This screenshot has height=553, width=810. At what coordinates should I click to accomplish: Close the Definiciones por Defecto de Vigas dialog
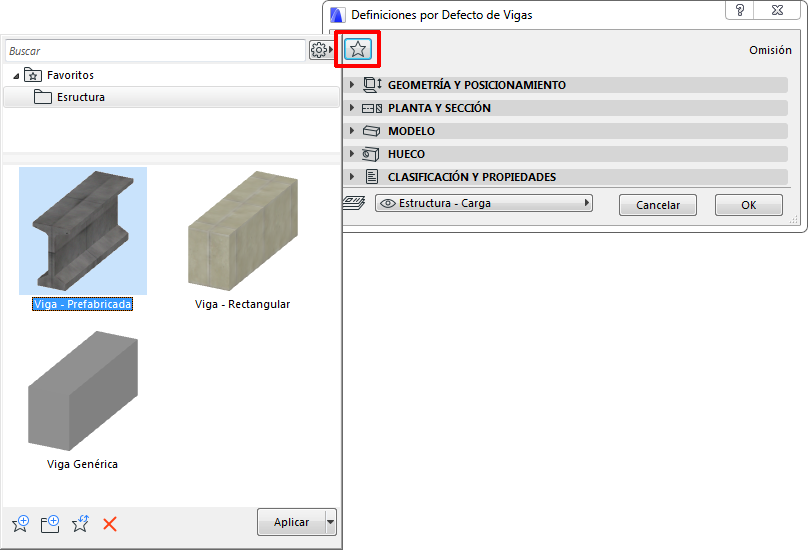777,10
